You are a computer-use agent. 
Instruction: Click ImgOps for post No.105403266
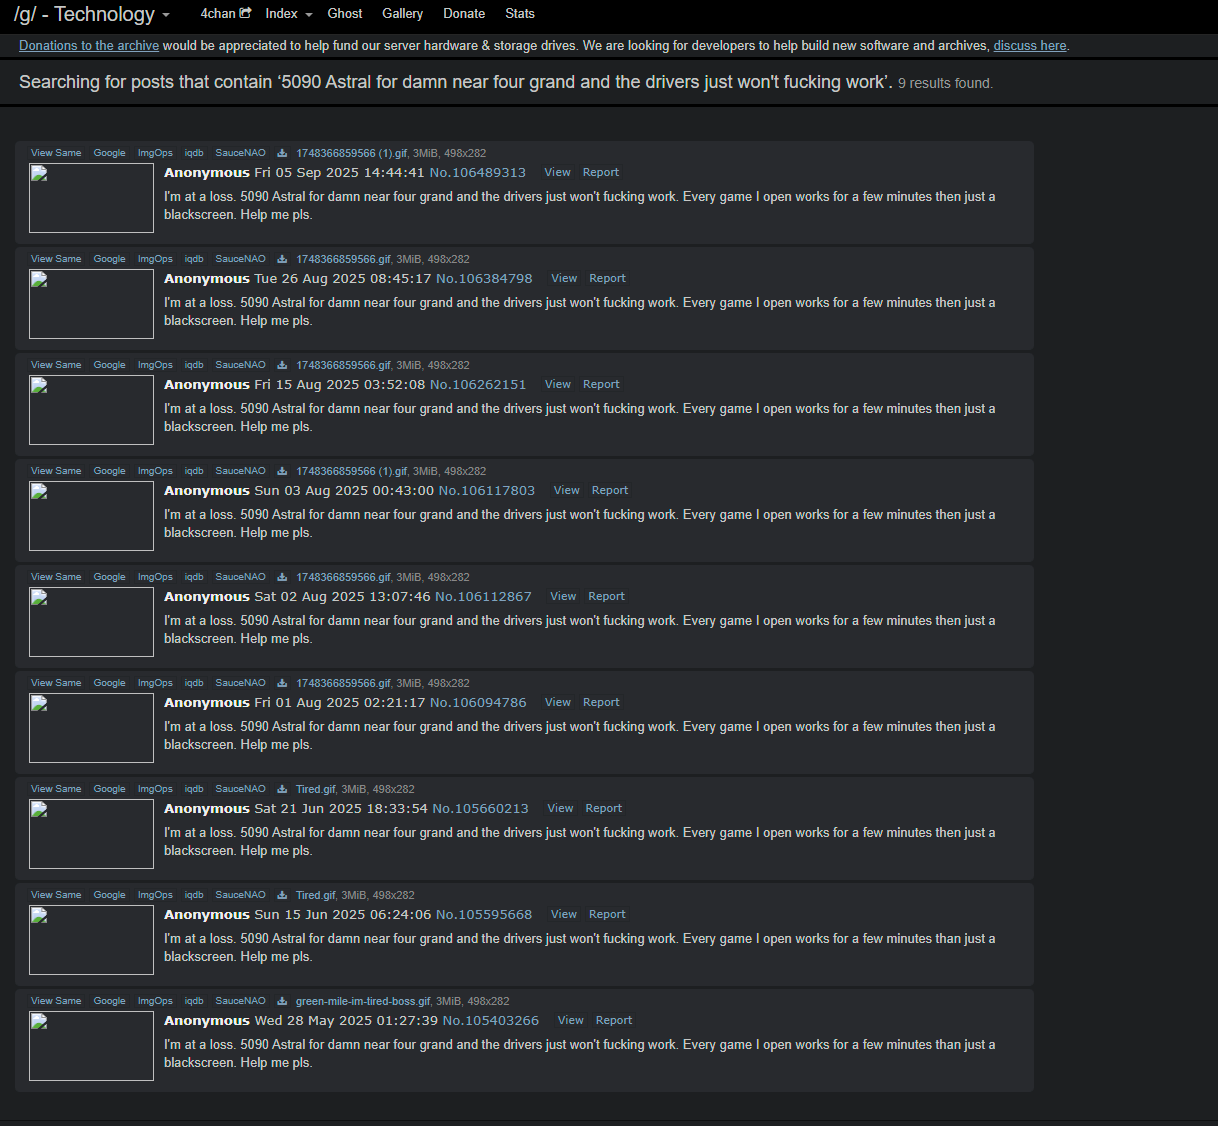point(155,1001)
